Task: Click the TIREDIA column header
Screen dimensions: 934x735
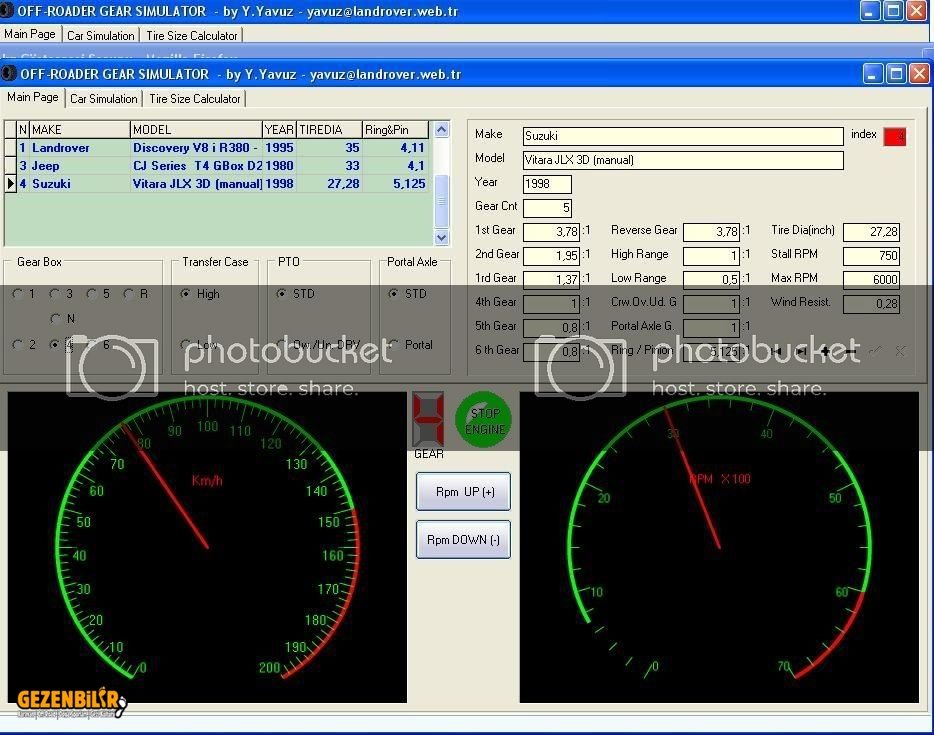Action: (329, 130)
